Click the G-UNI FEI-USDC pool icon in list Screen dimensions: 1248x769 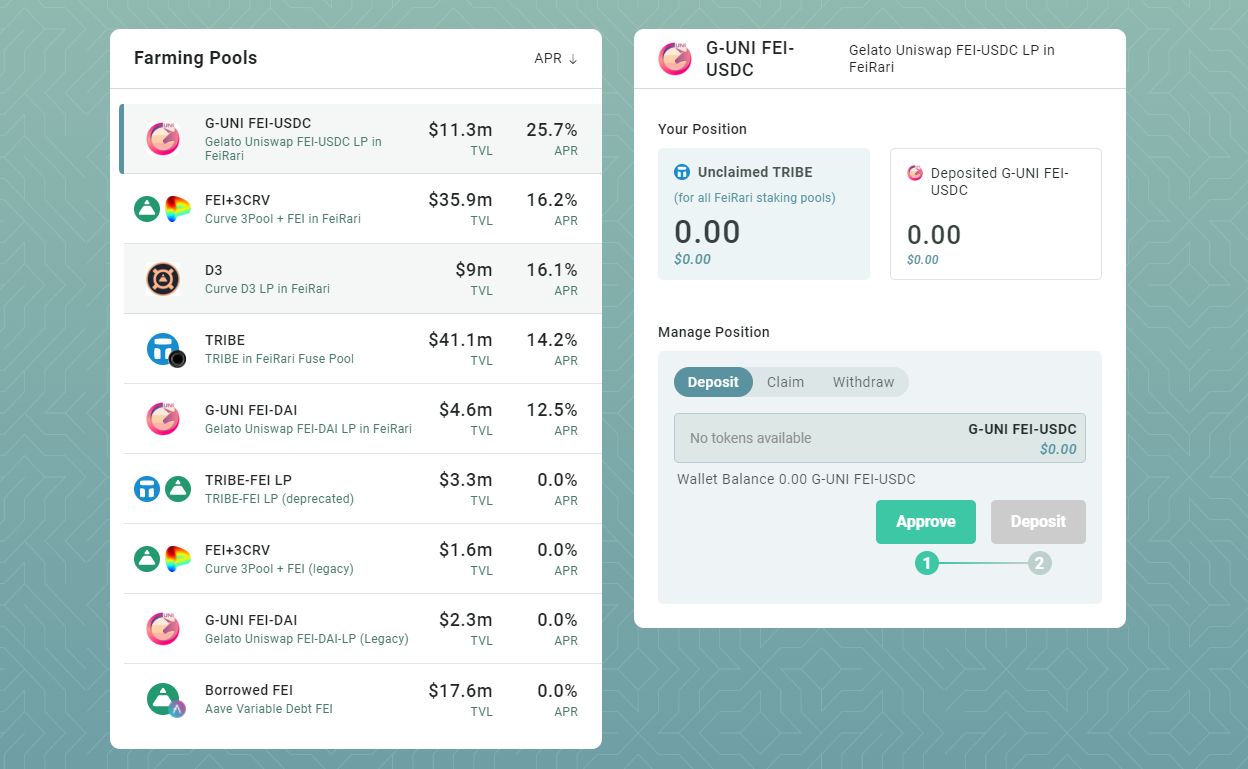coord(162,139)
